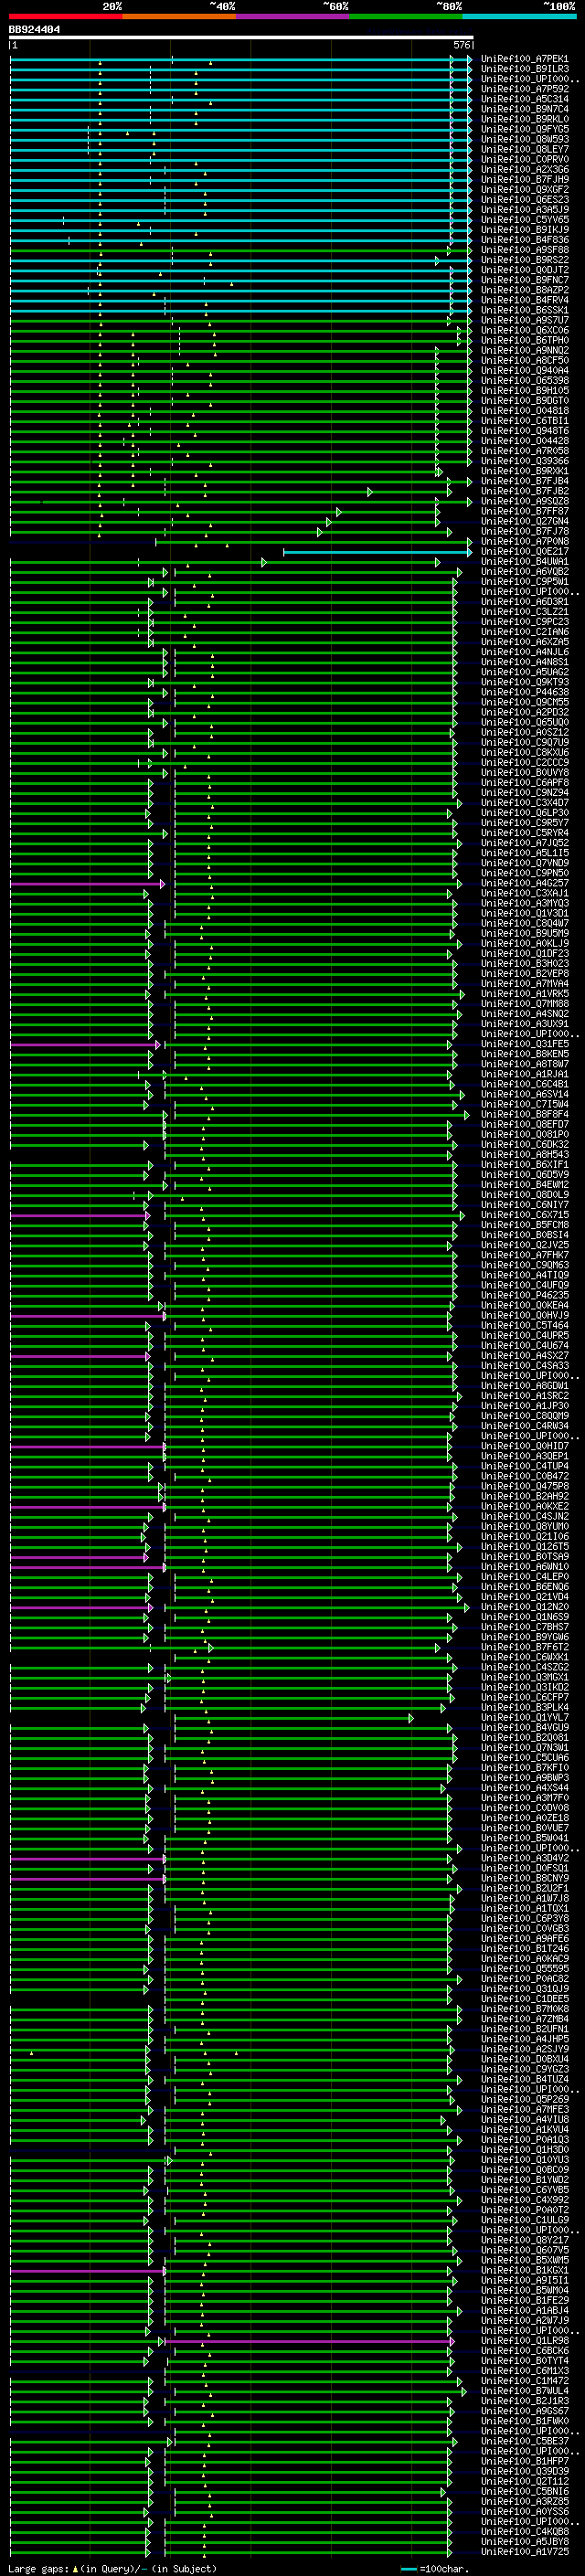Select hit label UniRef100_Q65UQ0
Screen dimensions: 585x2576
coord(524,722)
